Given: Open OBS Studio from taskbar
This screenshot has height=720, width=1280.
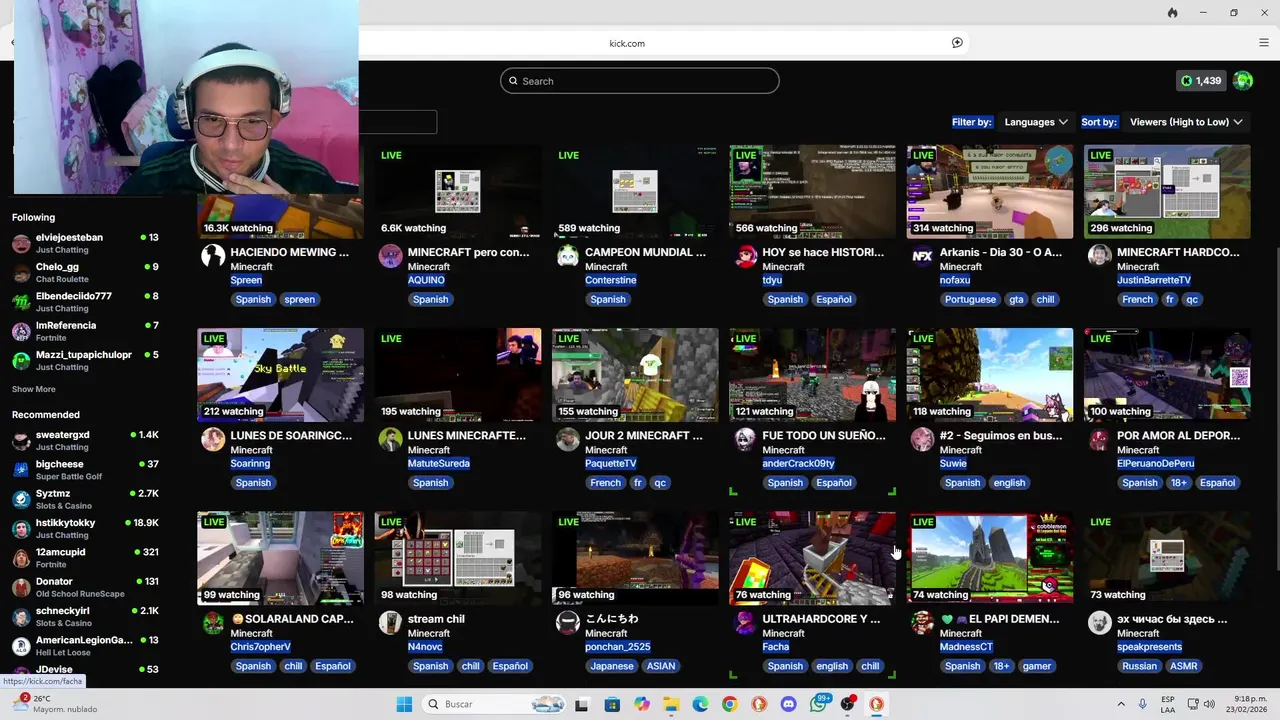Looking at the screenshot, I should [848, 704].
